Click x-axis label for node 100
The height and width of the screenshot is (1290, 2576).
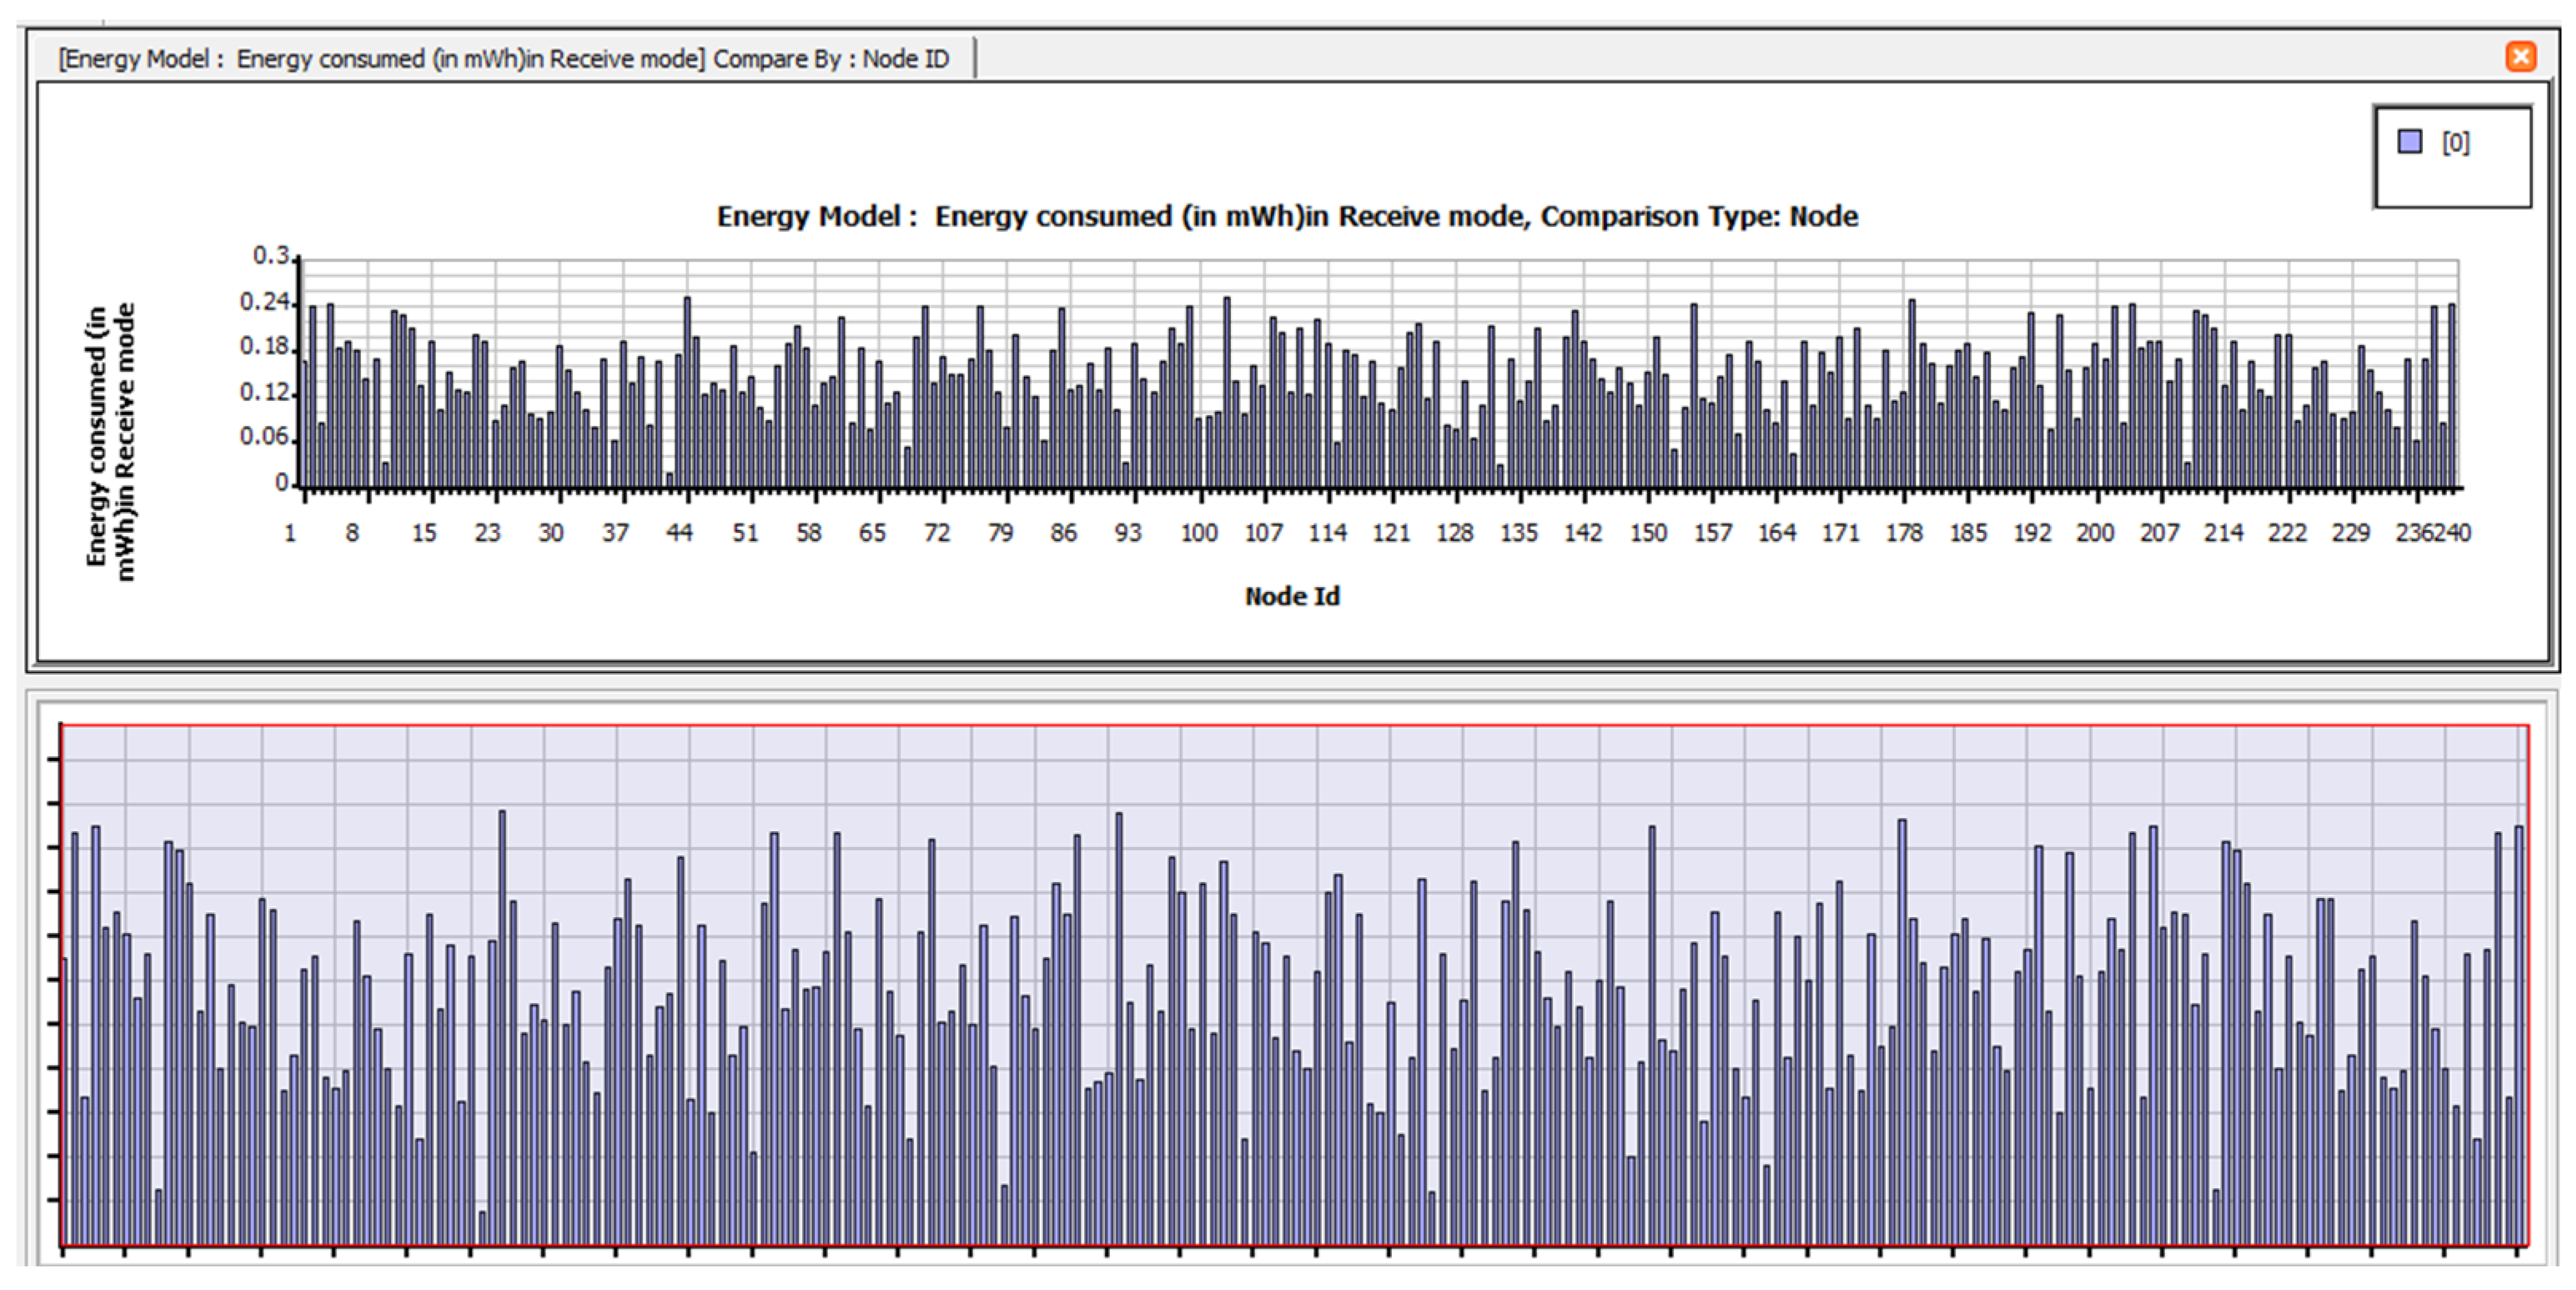coord(1198,533)
